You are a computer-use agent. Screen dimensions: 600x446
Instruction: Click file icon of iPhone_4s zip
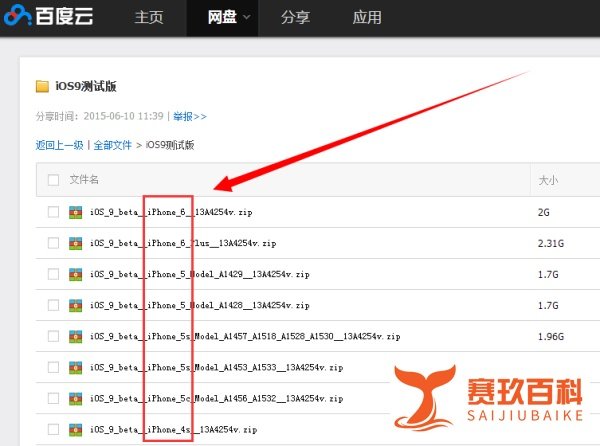click(75, 430)
